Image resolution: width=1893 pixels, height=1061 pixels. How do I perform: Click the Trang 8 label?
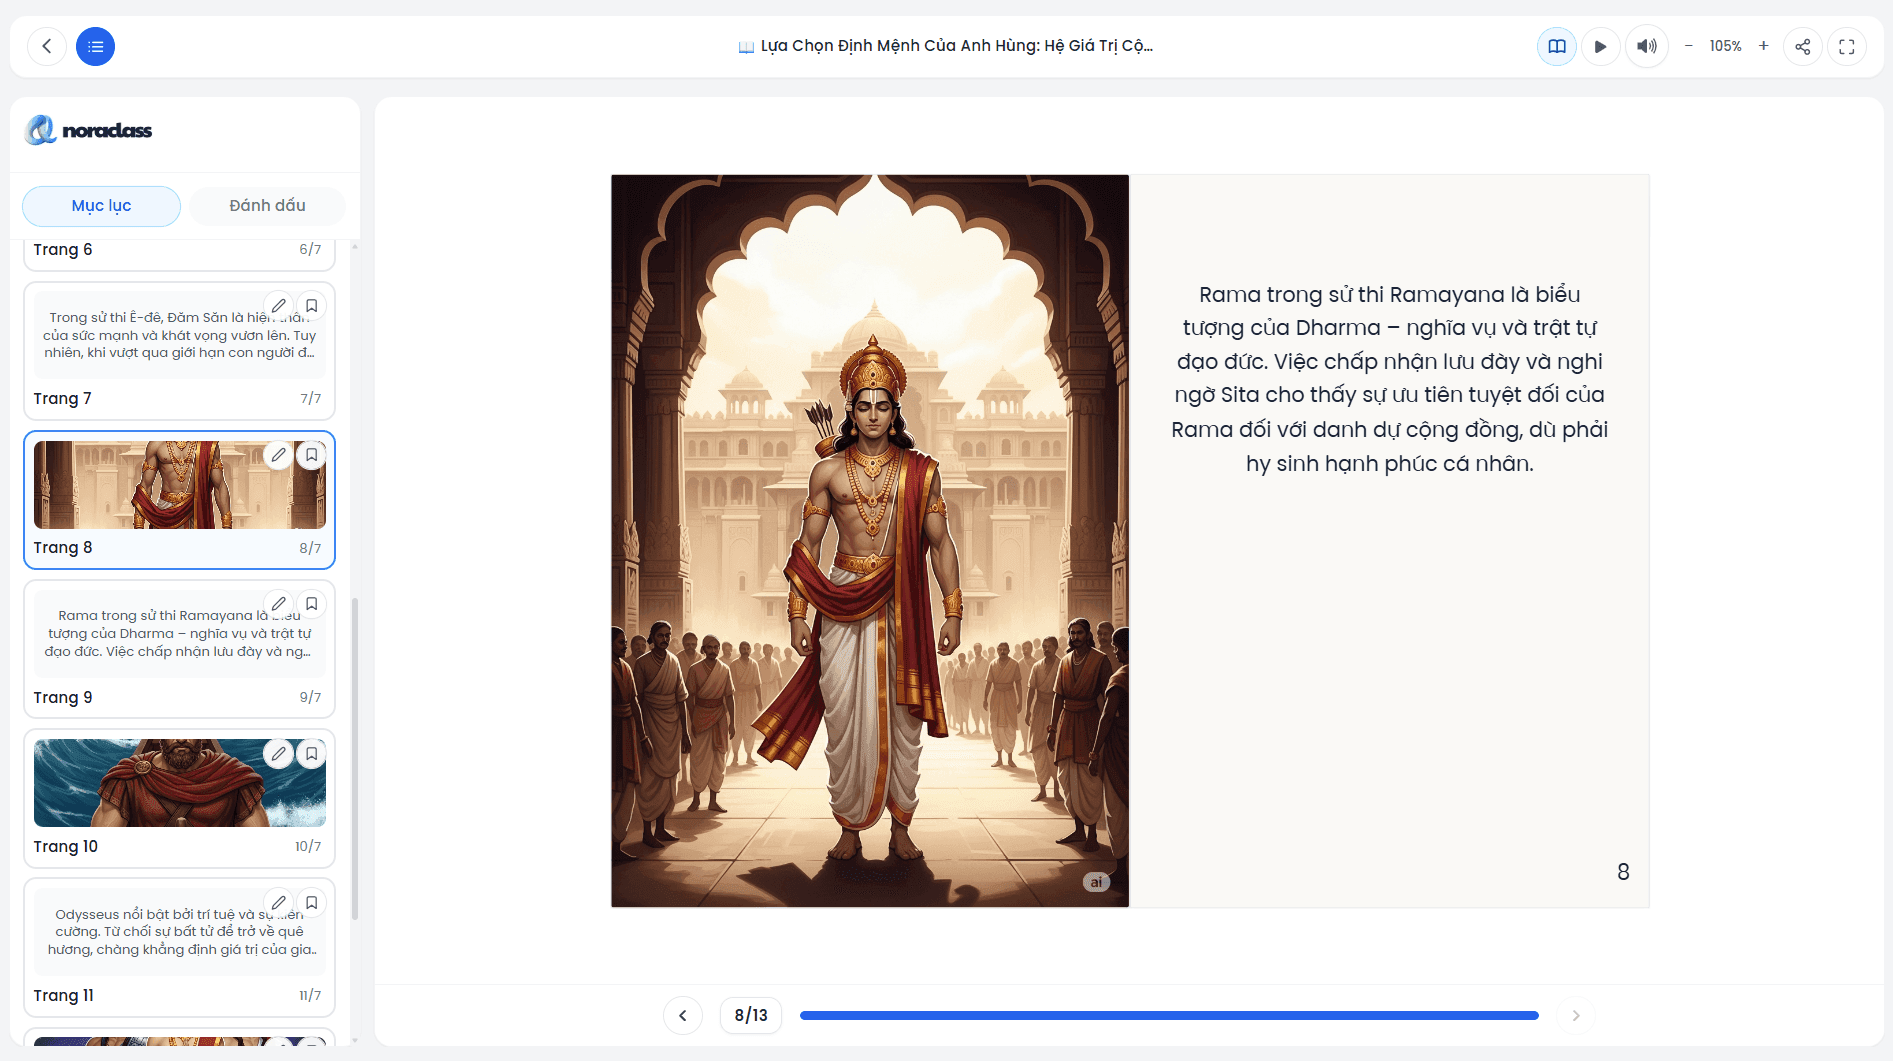pos(63,548)
